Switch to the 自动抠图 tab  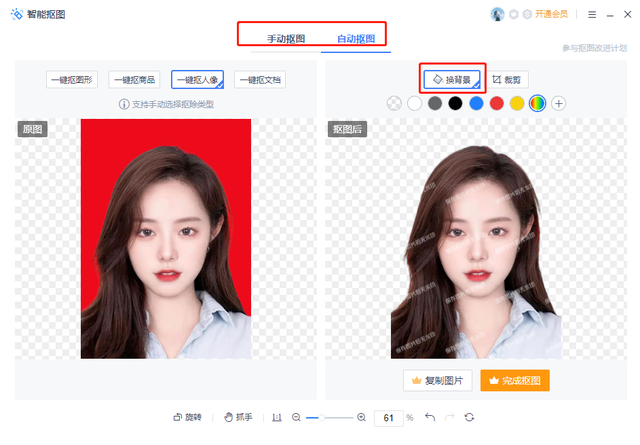click(x=356, y=39)
